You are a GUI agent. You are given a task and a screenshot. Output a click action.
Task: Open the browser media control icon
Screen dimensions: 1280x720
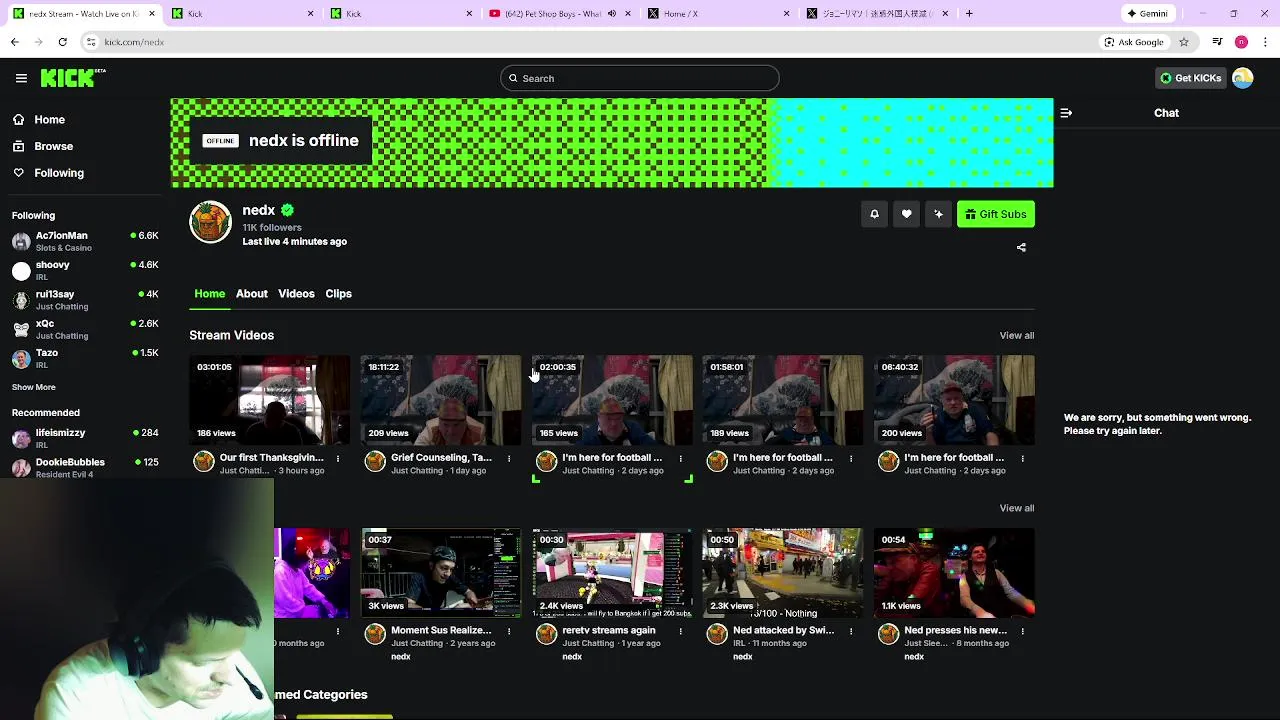pos(1217,42)
